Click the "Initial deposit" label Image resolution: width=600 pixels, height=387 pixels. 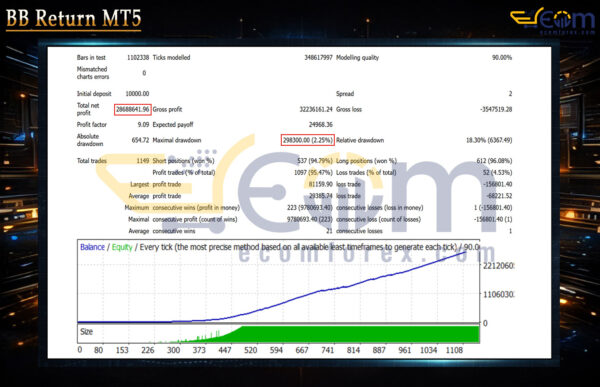click(94, 93)
